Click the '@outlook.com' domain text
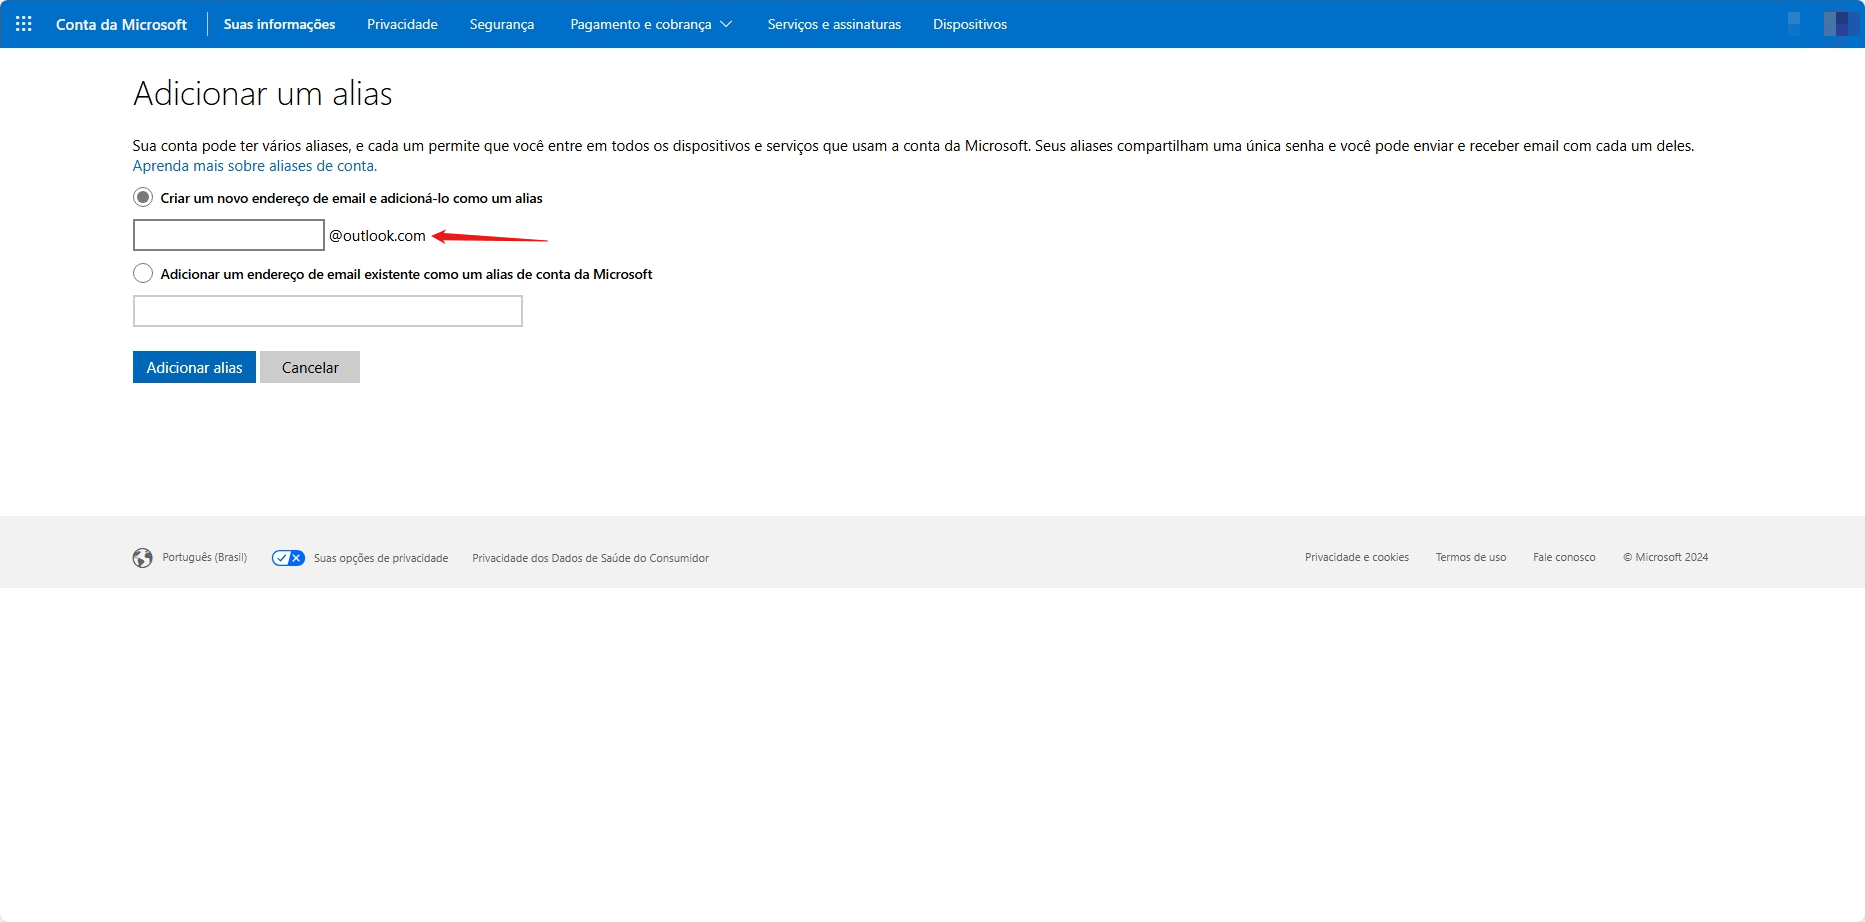The width and height of the screenshot is (1865, 922). [x=377, y=236]
